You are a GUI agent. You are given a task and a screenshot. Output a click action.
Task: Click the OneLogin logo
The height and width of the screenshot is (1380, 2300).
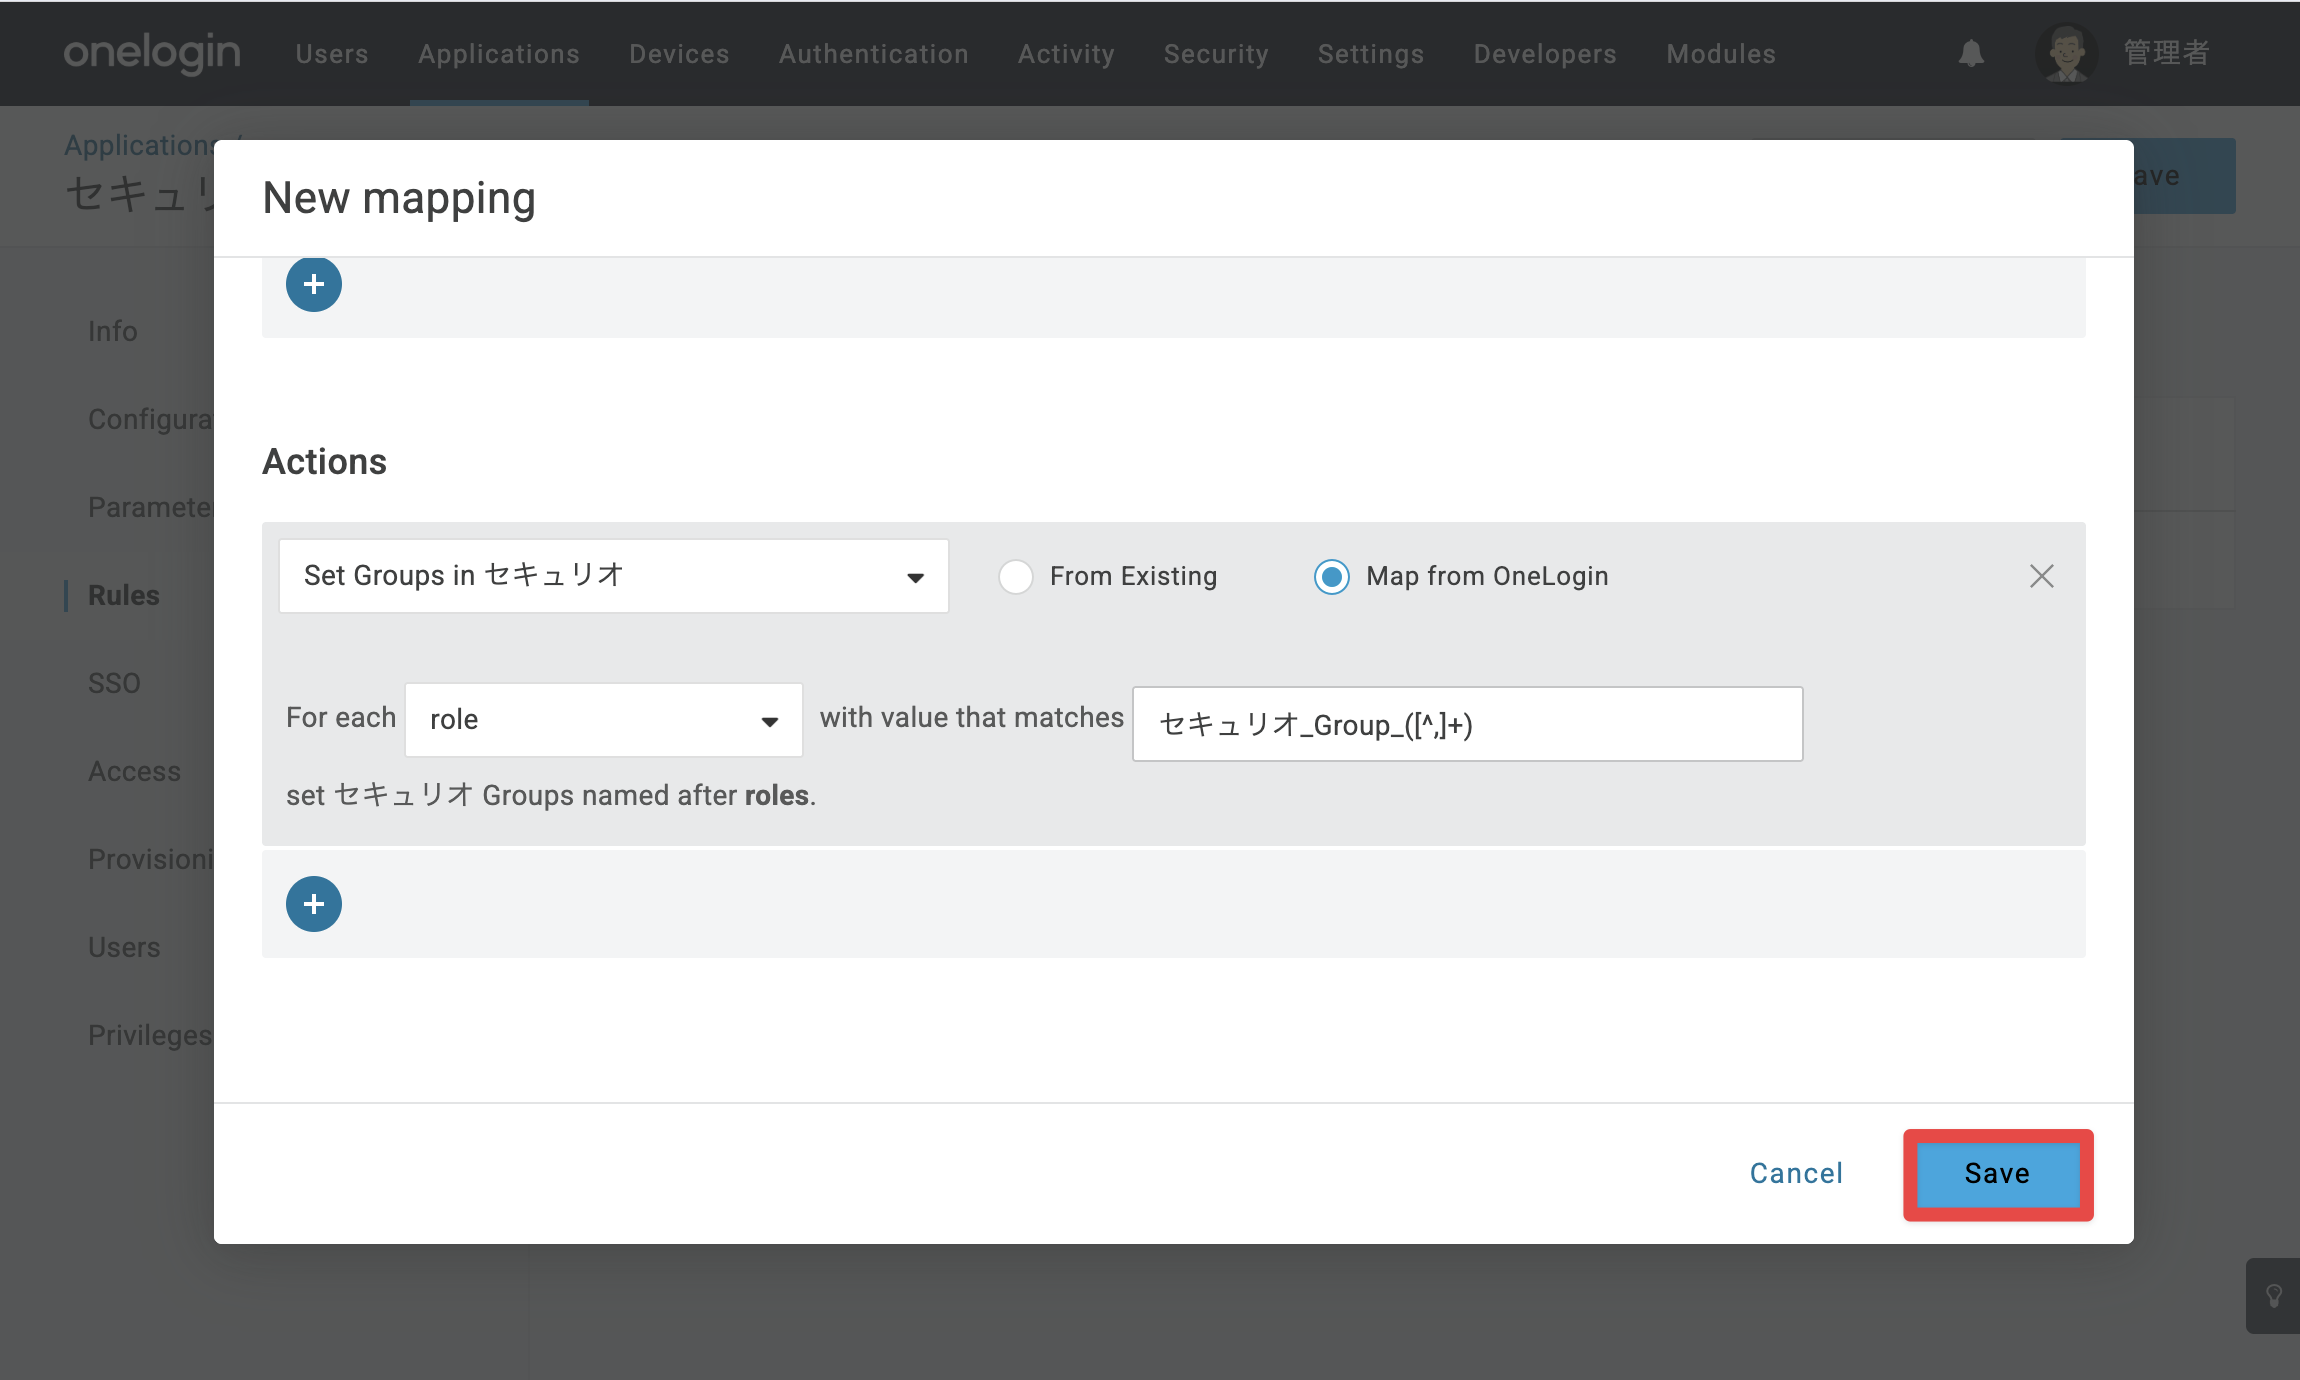pyautogui.click(x=152, y=53)
